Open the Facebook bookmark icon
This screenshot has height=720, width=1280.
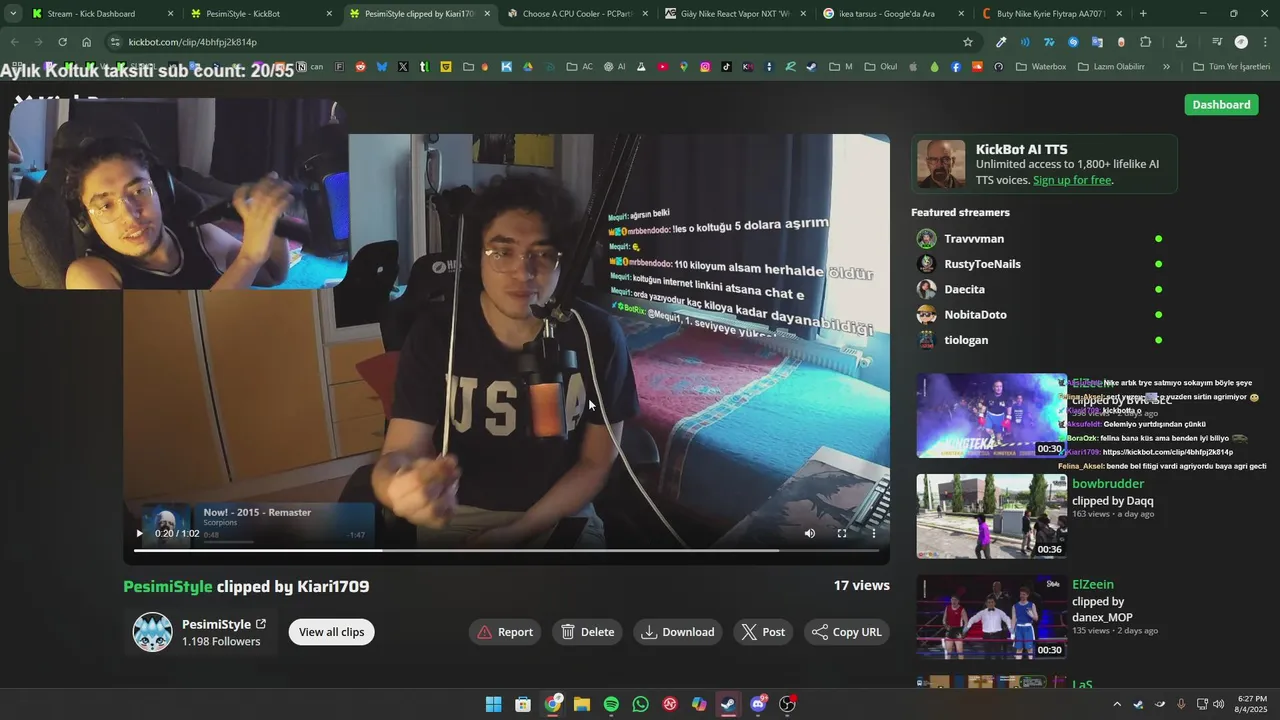[x=956, y=67]
